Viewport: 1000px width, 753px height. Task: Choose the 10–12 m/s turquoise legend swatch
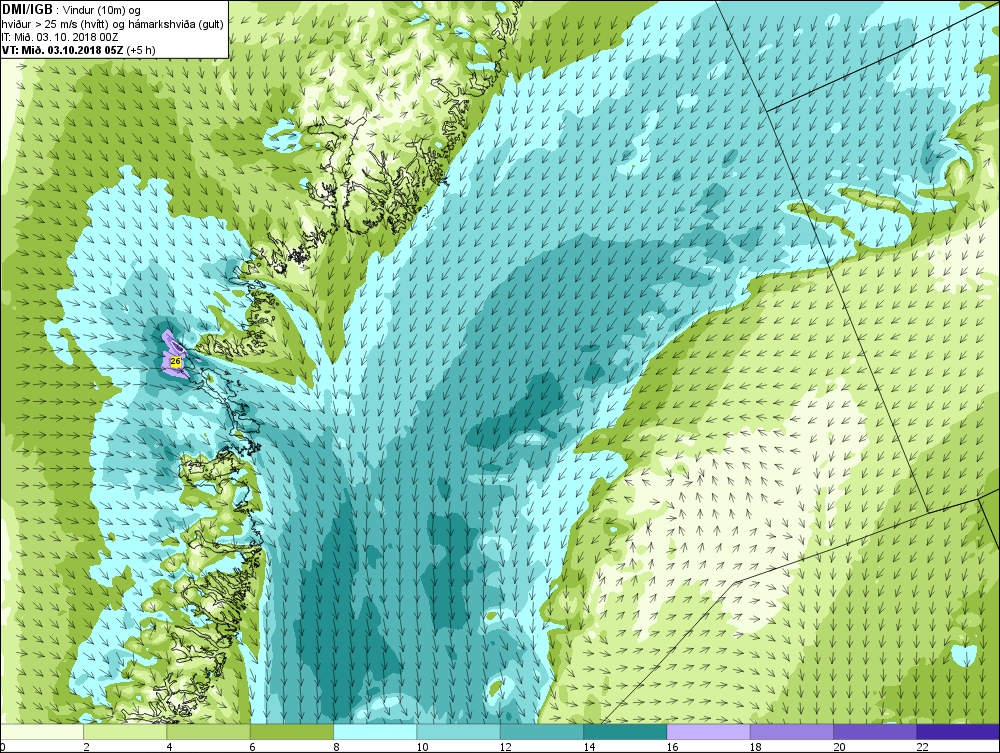[459, 731]
